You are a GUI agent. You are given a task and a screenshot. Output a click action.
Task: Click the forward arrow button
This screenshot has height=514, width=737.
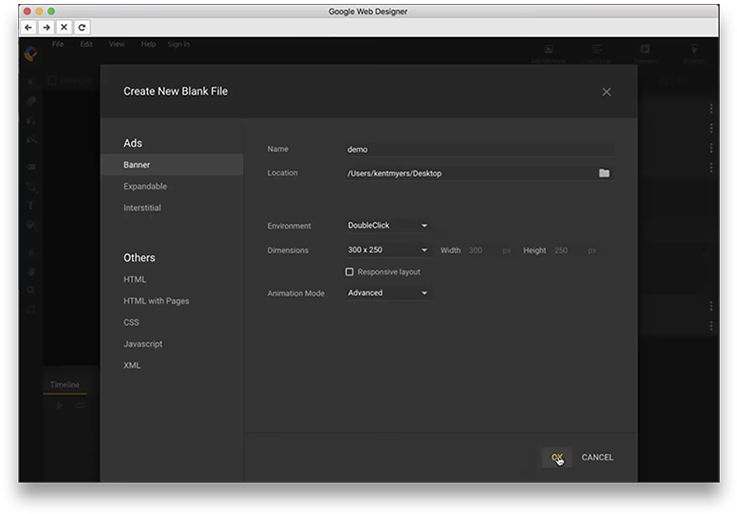(x=46, y=27)
